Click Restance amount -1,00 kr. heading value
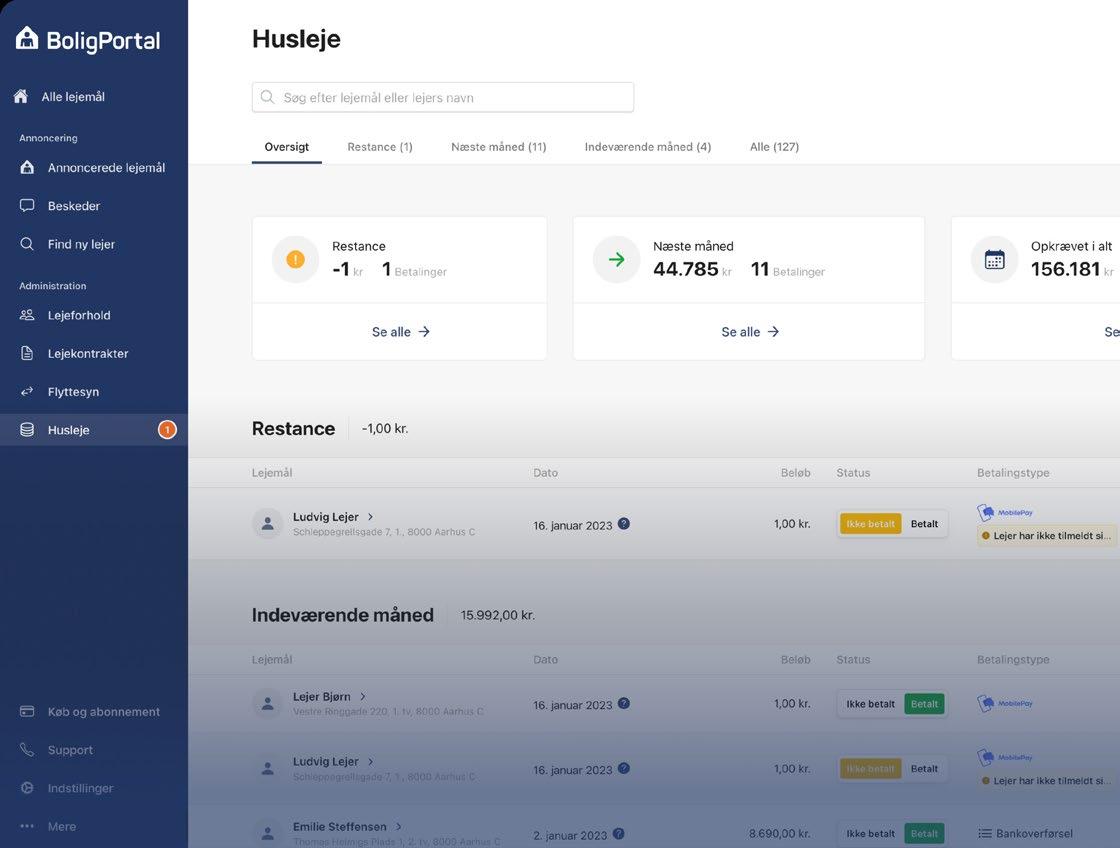 click(385, 429)
